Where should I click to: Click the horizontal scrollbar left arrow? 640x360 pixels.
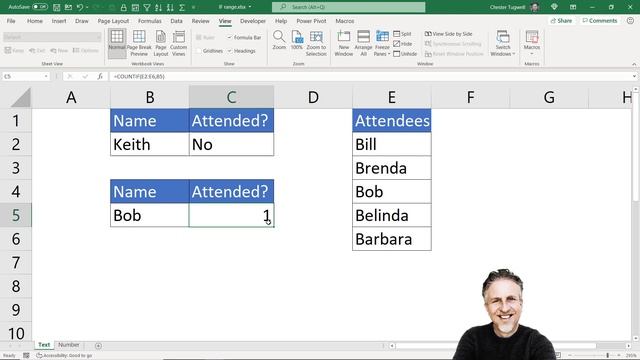(392, 346)
